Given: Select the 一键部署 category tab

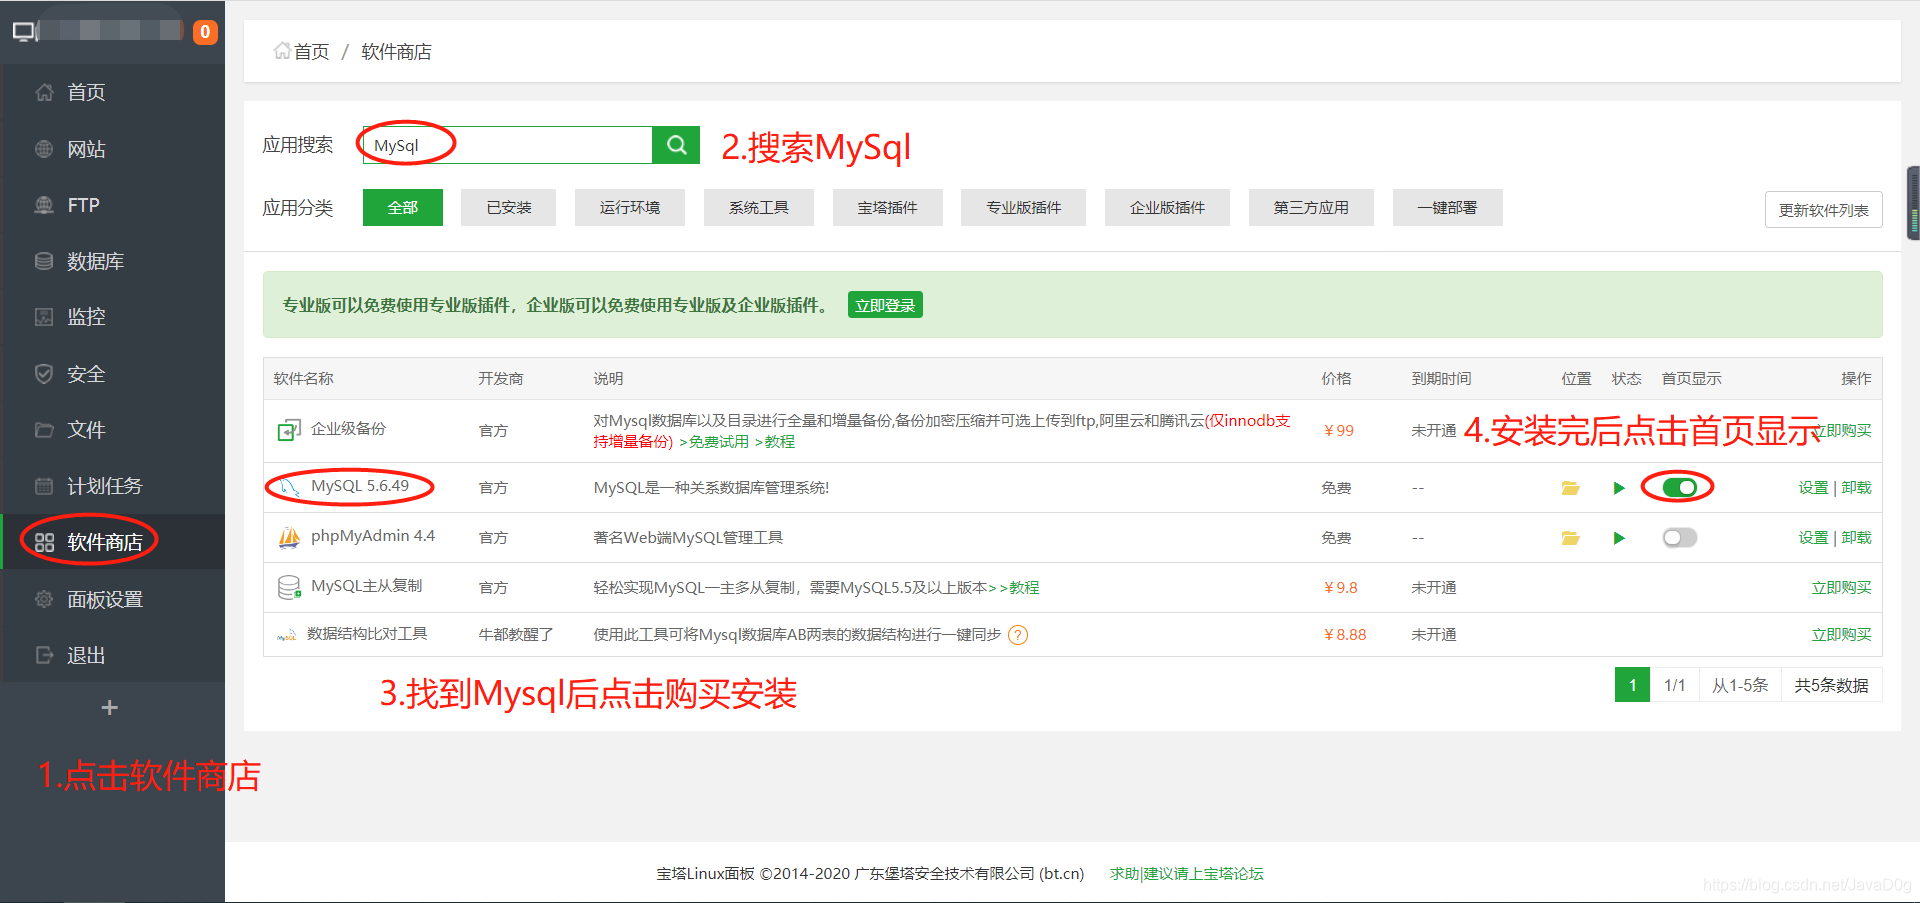Looking at the screenshot, I should (x=1447, y=207).
